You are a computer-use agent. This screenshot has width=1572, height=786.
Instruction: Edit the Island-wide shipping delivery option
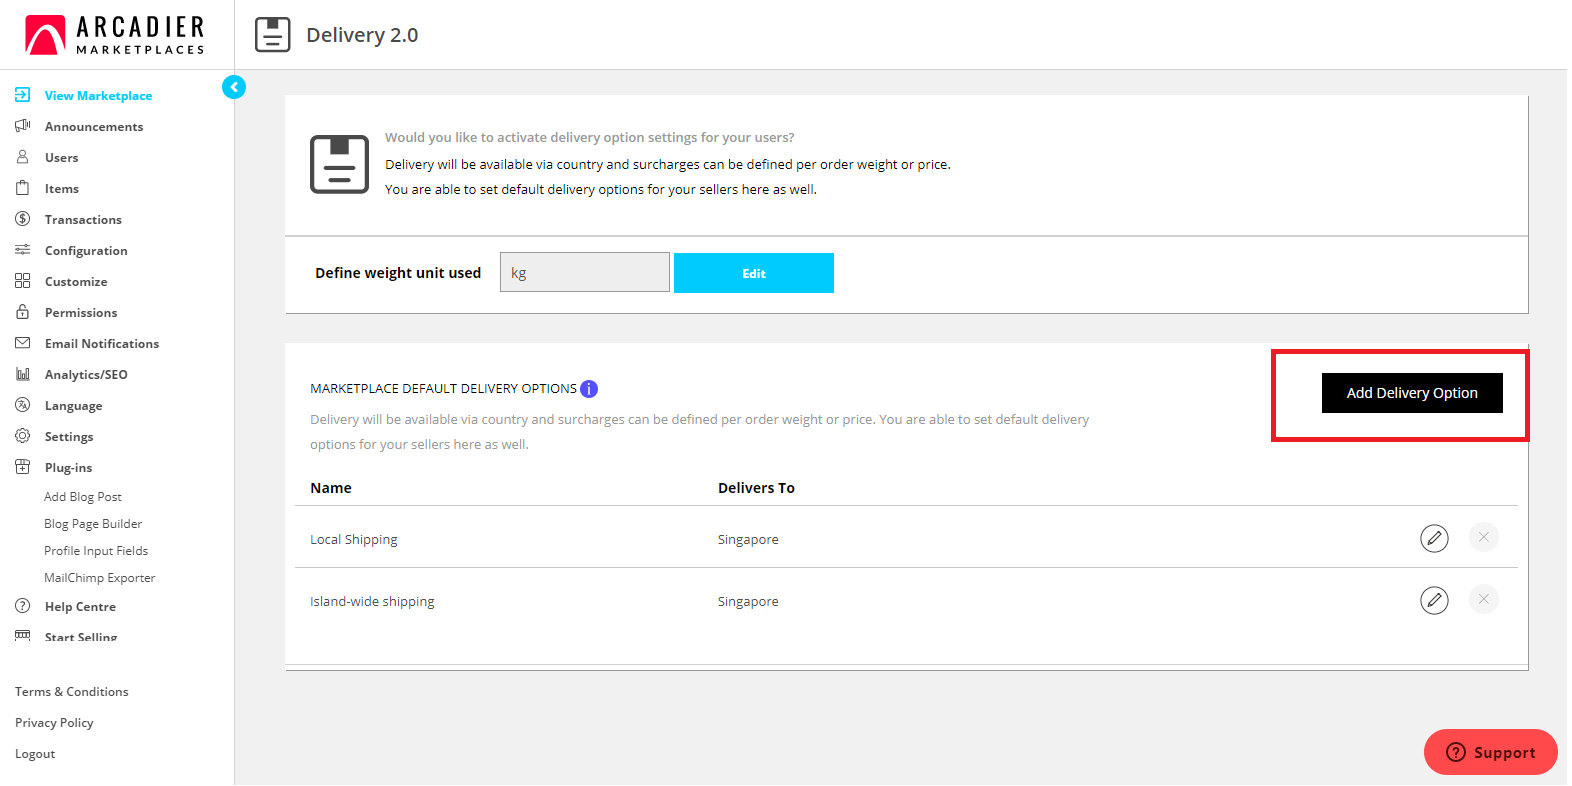[x=1434, y=600]
